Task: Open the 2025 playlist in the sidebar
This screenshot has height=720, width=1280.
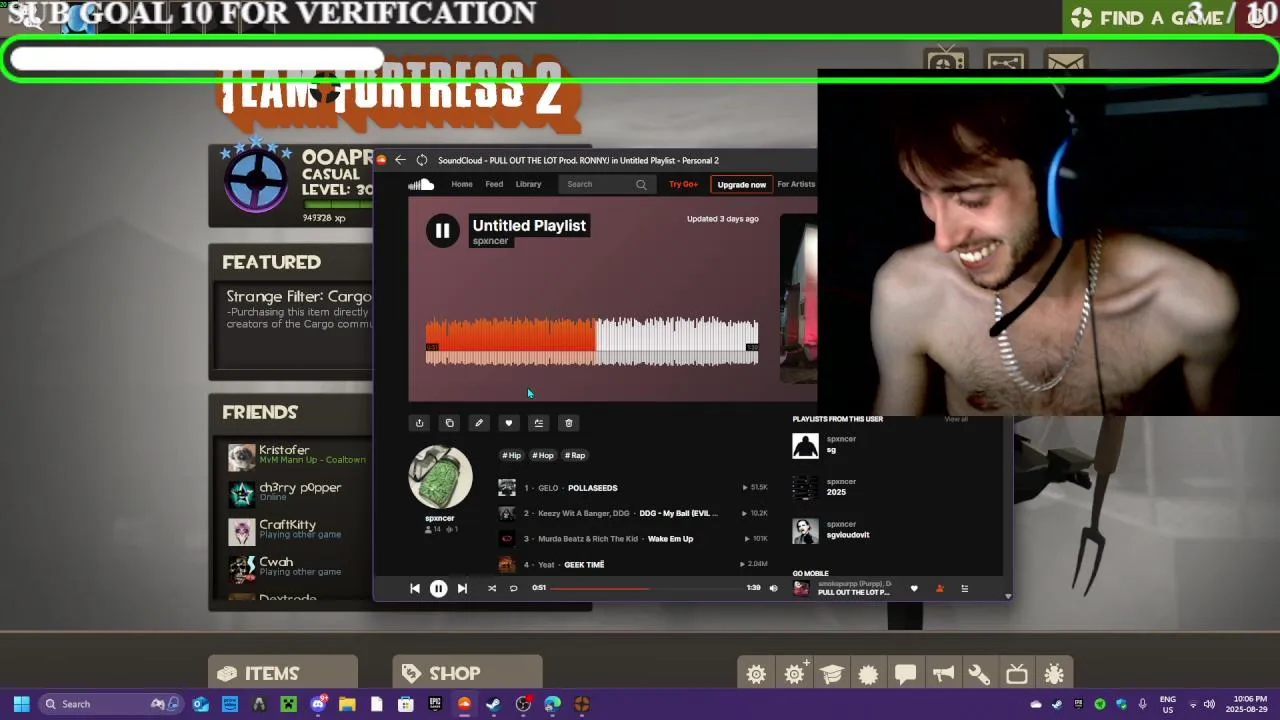Action: point(836,492)
